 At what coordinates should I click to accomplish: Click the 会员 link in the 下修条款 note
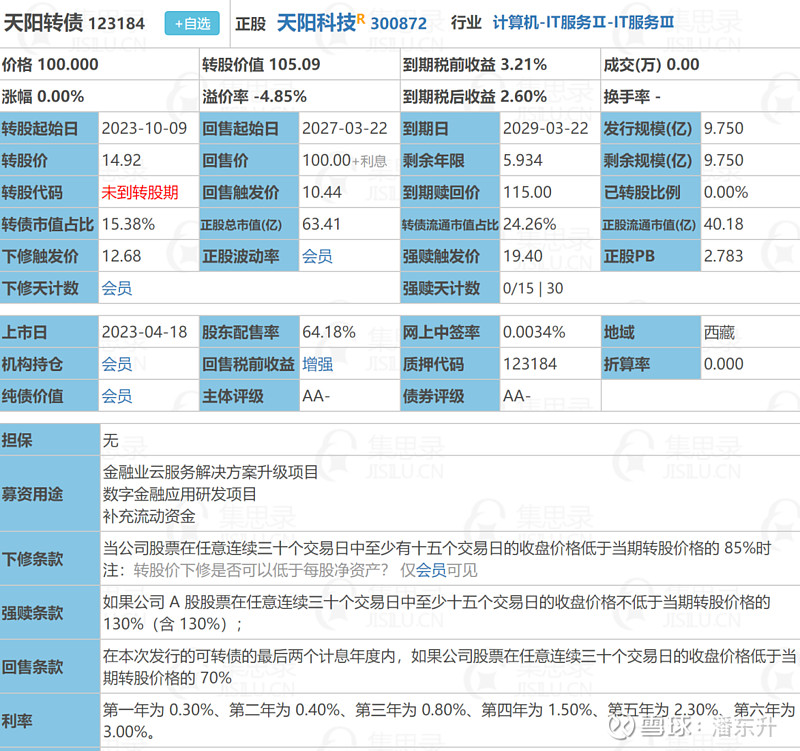(x=430, y=570)
